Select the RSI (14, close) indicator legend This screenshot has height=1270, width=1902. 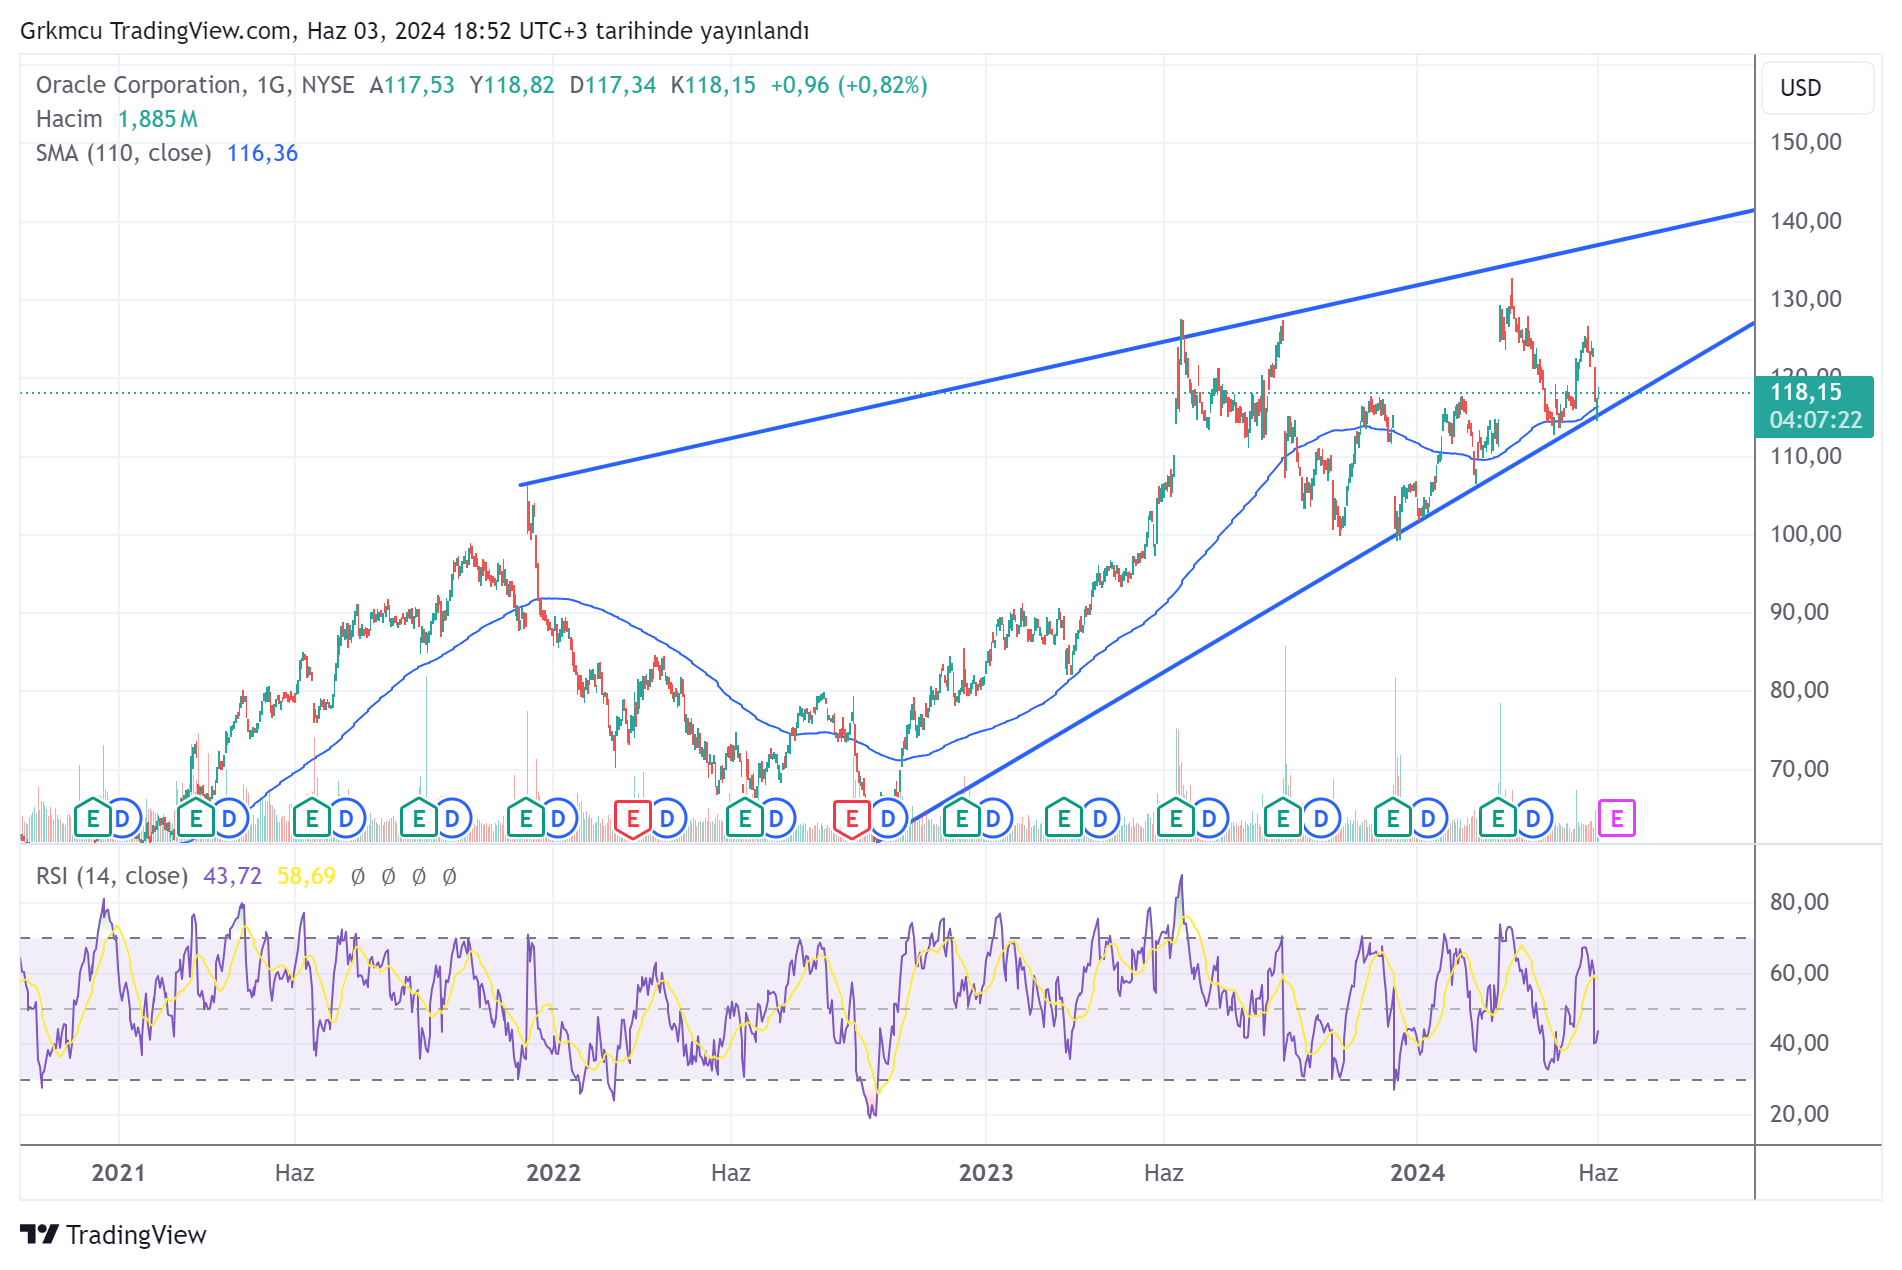pos(112,876)
